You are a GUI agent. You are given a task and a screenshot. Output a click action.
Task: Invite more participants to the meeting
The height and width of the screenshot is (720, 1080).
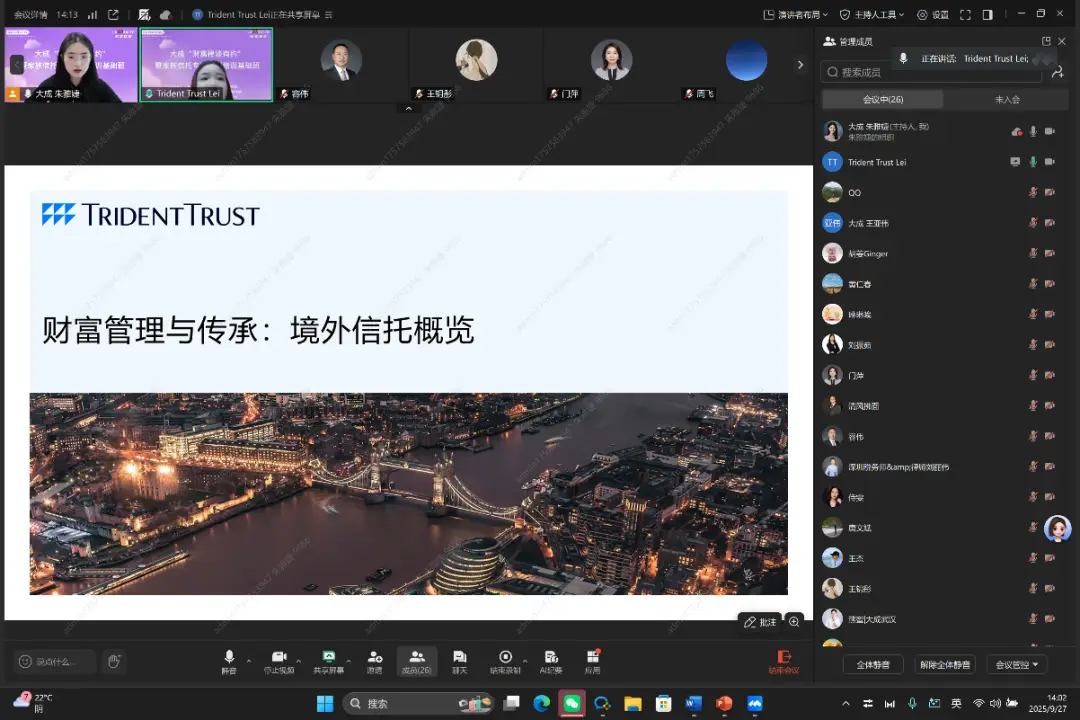(375, 660)
